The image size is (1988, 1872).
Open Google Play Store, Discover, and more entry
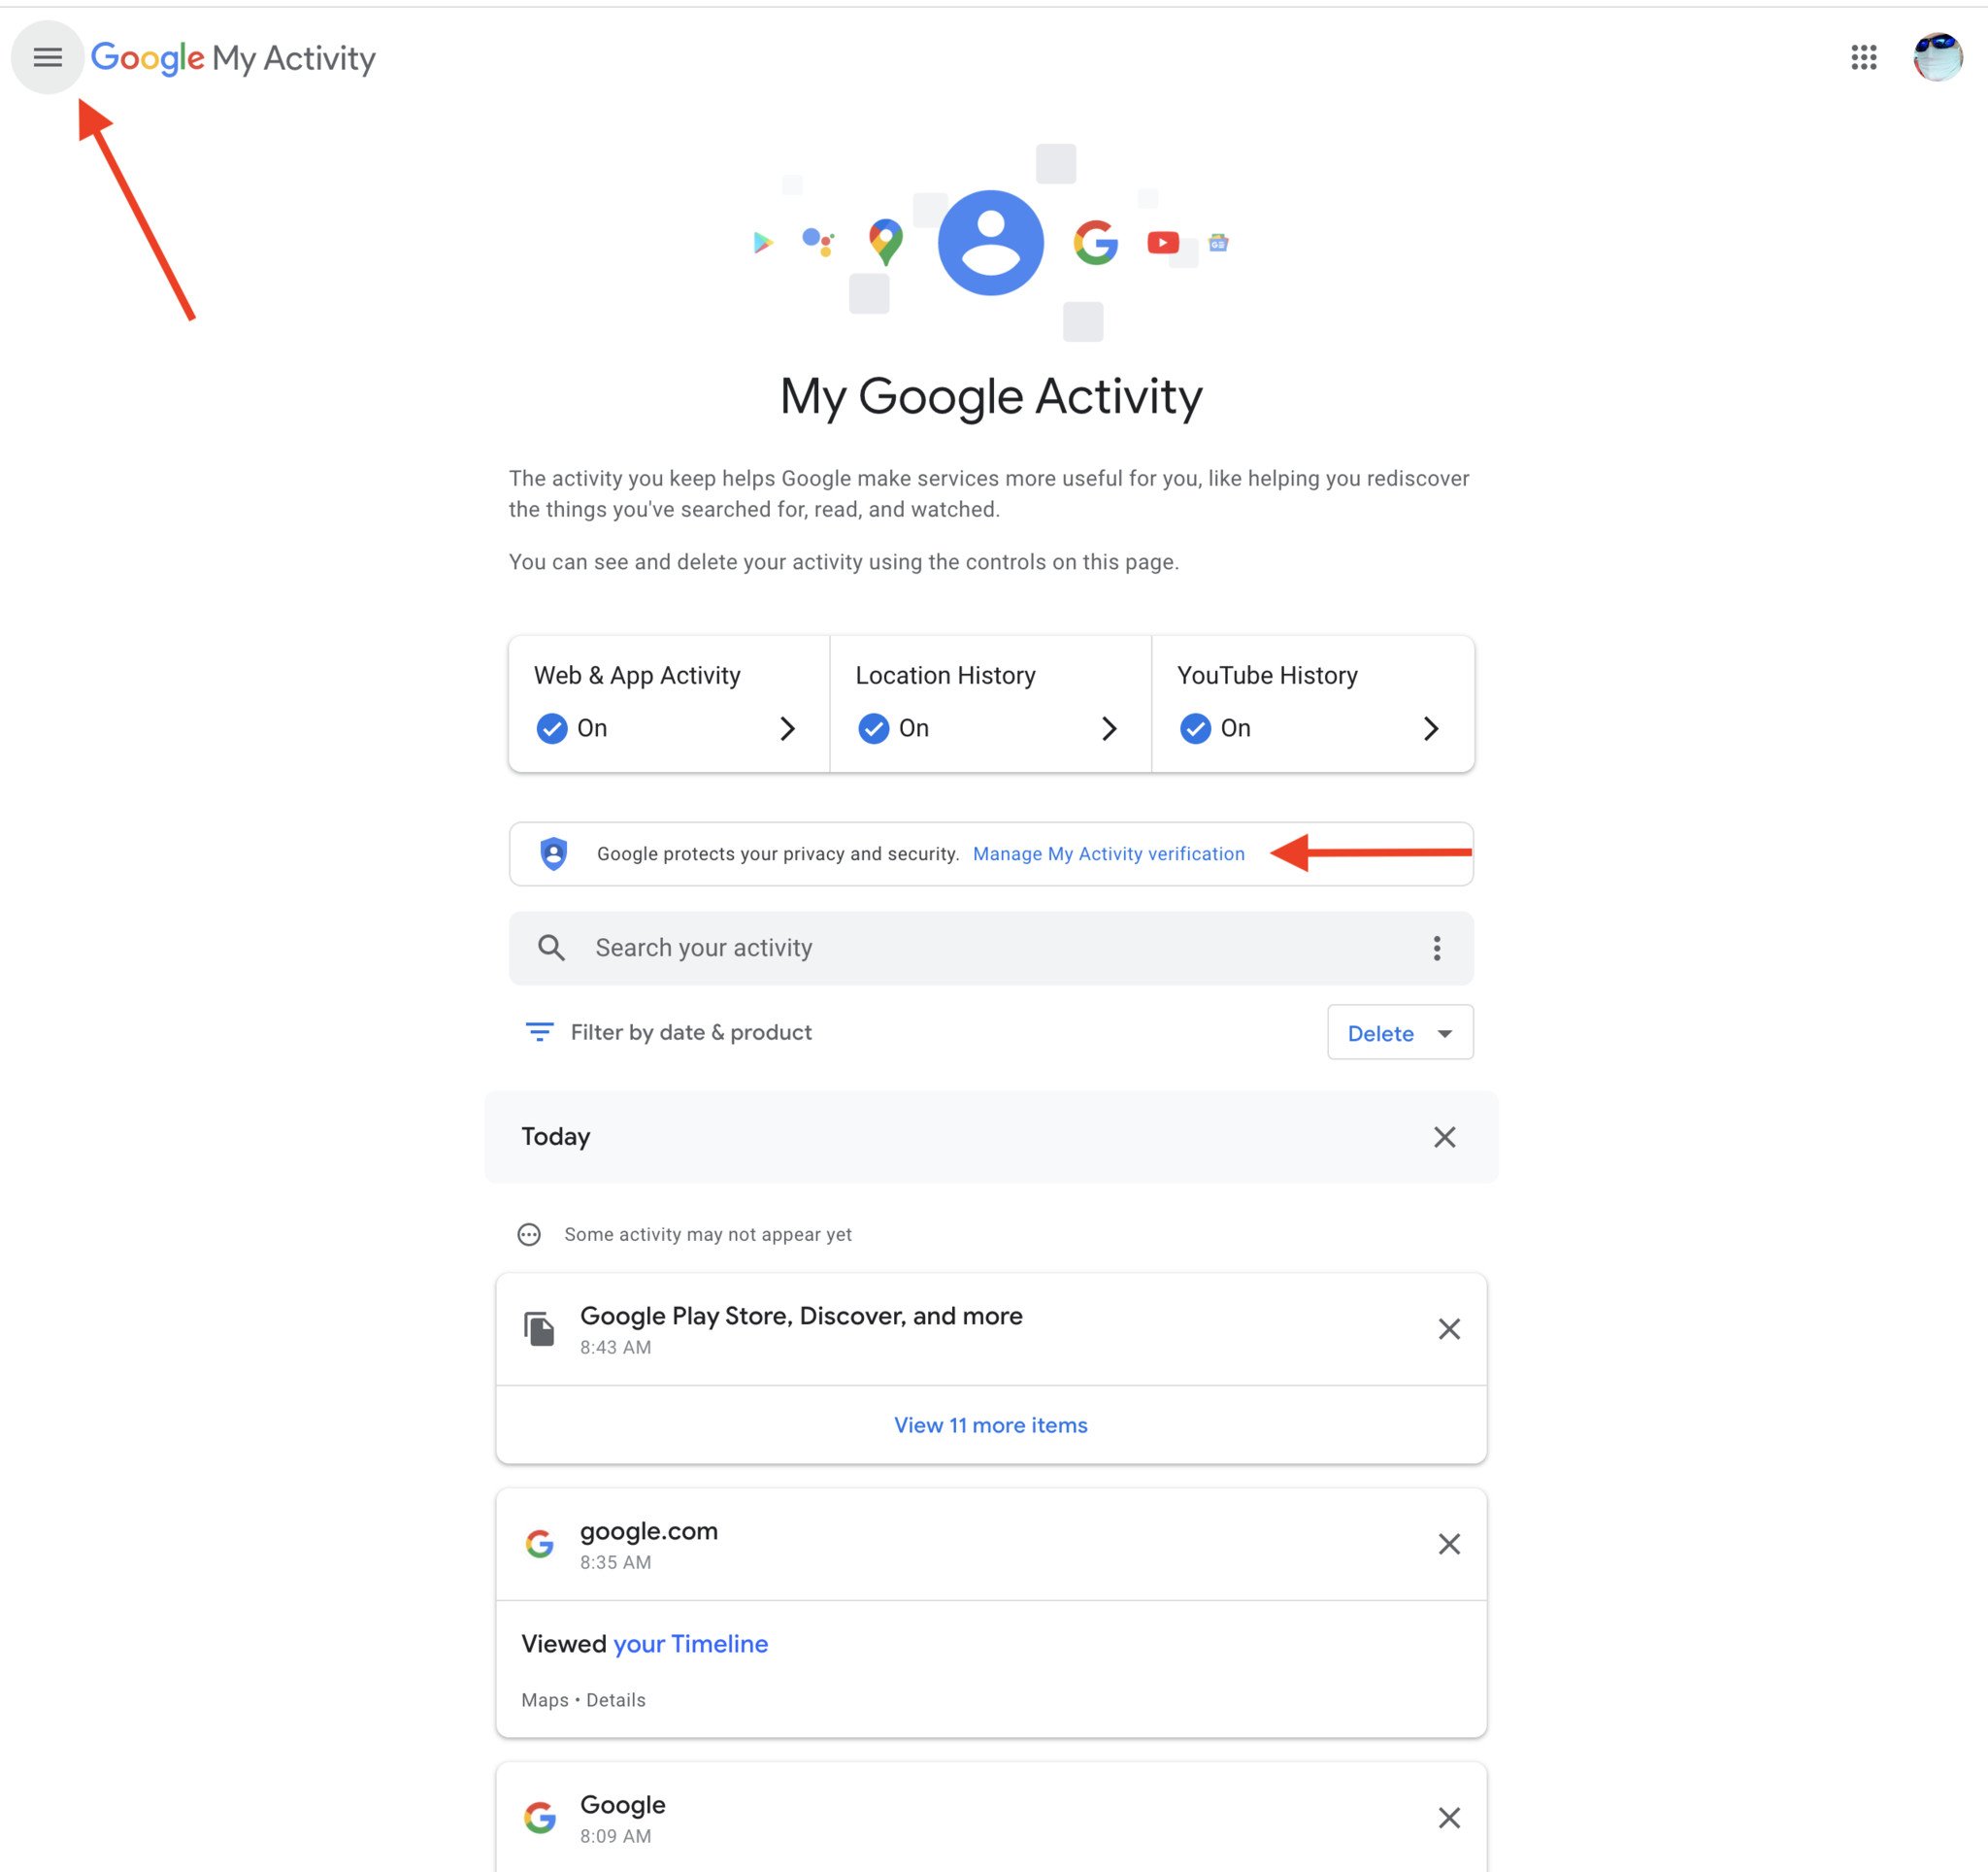point(801,1315)
